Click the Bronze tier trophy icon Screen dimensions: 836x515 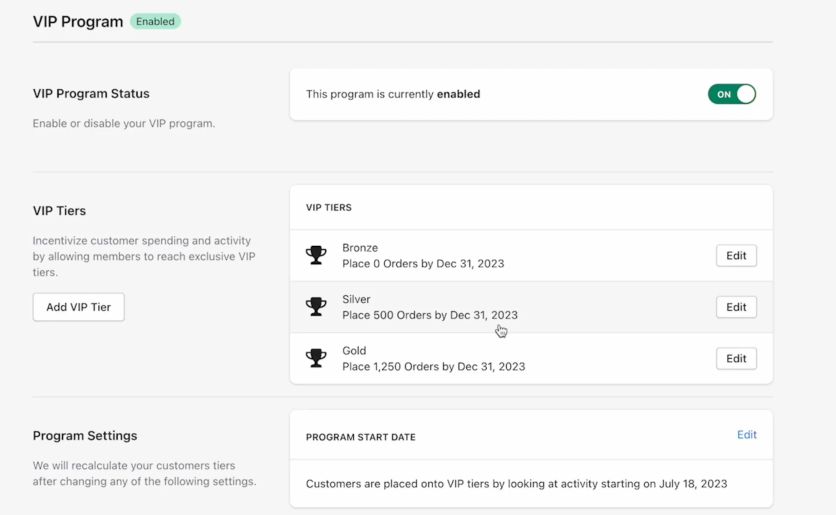coord(316,255)
